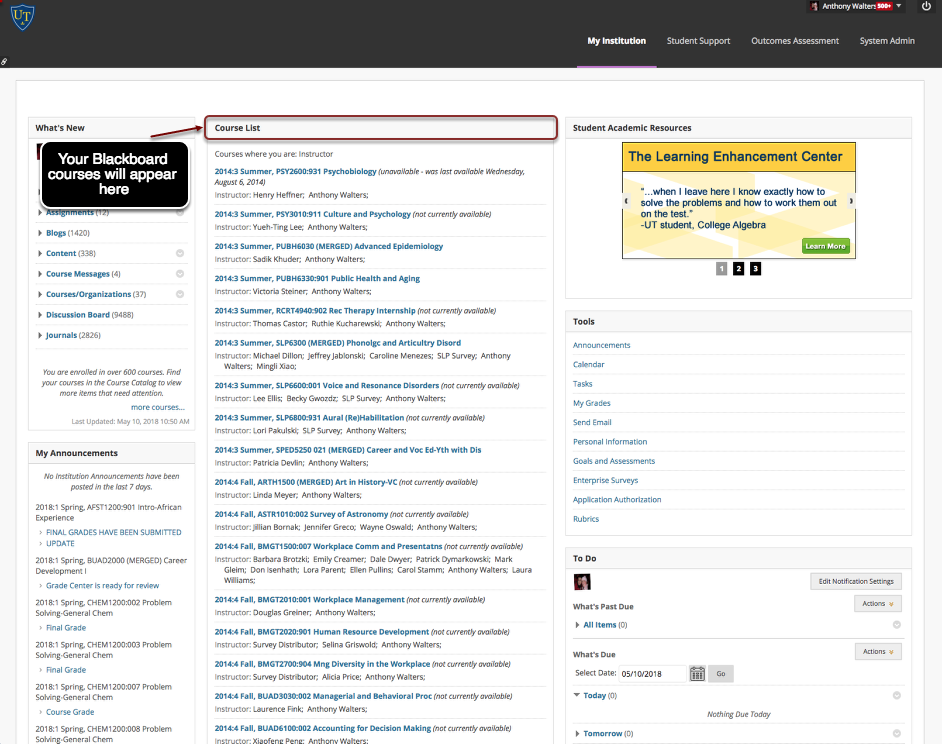Click the Discussion Board heading link
The height and width of the screenshot is (744, 942).
77,315
